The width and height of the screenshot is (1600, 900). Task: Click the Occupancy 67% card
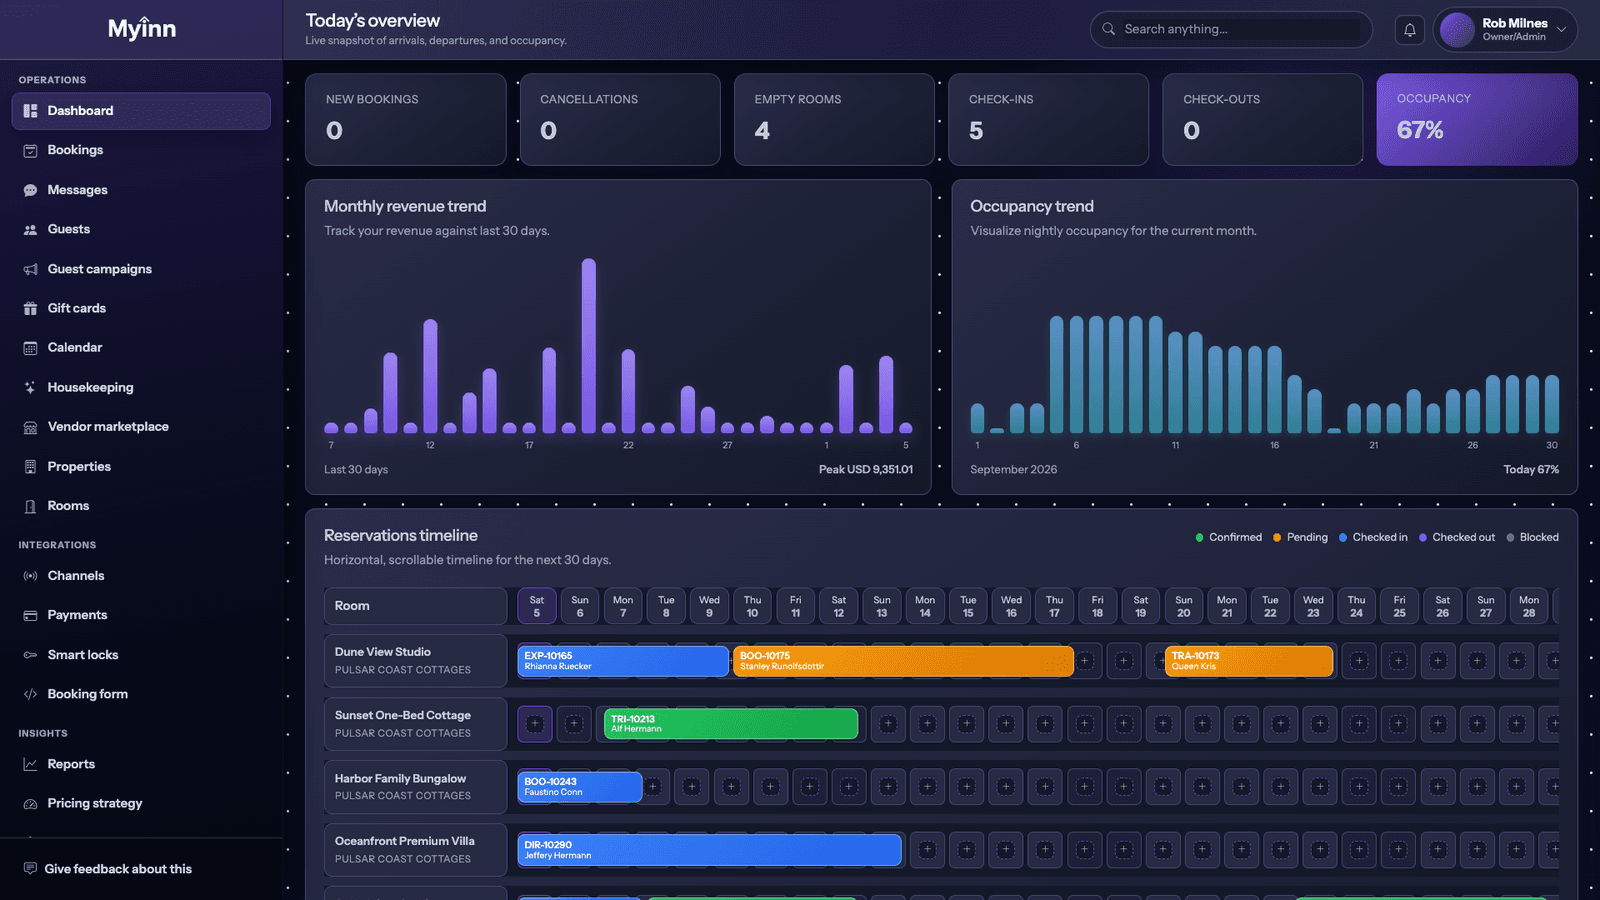1477,119
